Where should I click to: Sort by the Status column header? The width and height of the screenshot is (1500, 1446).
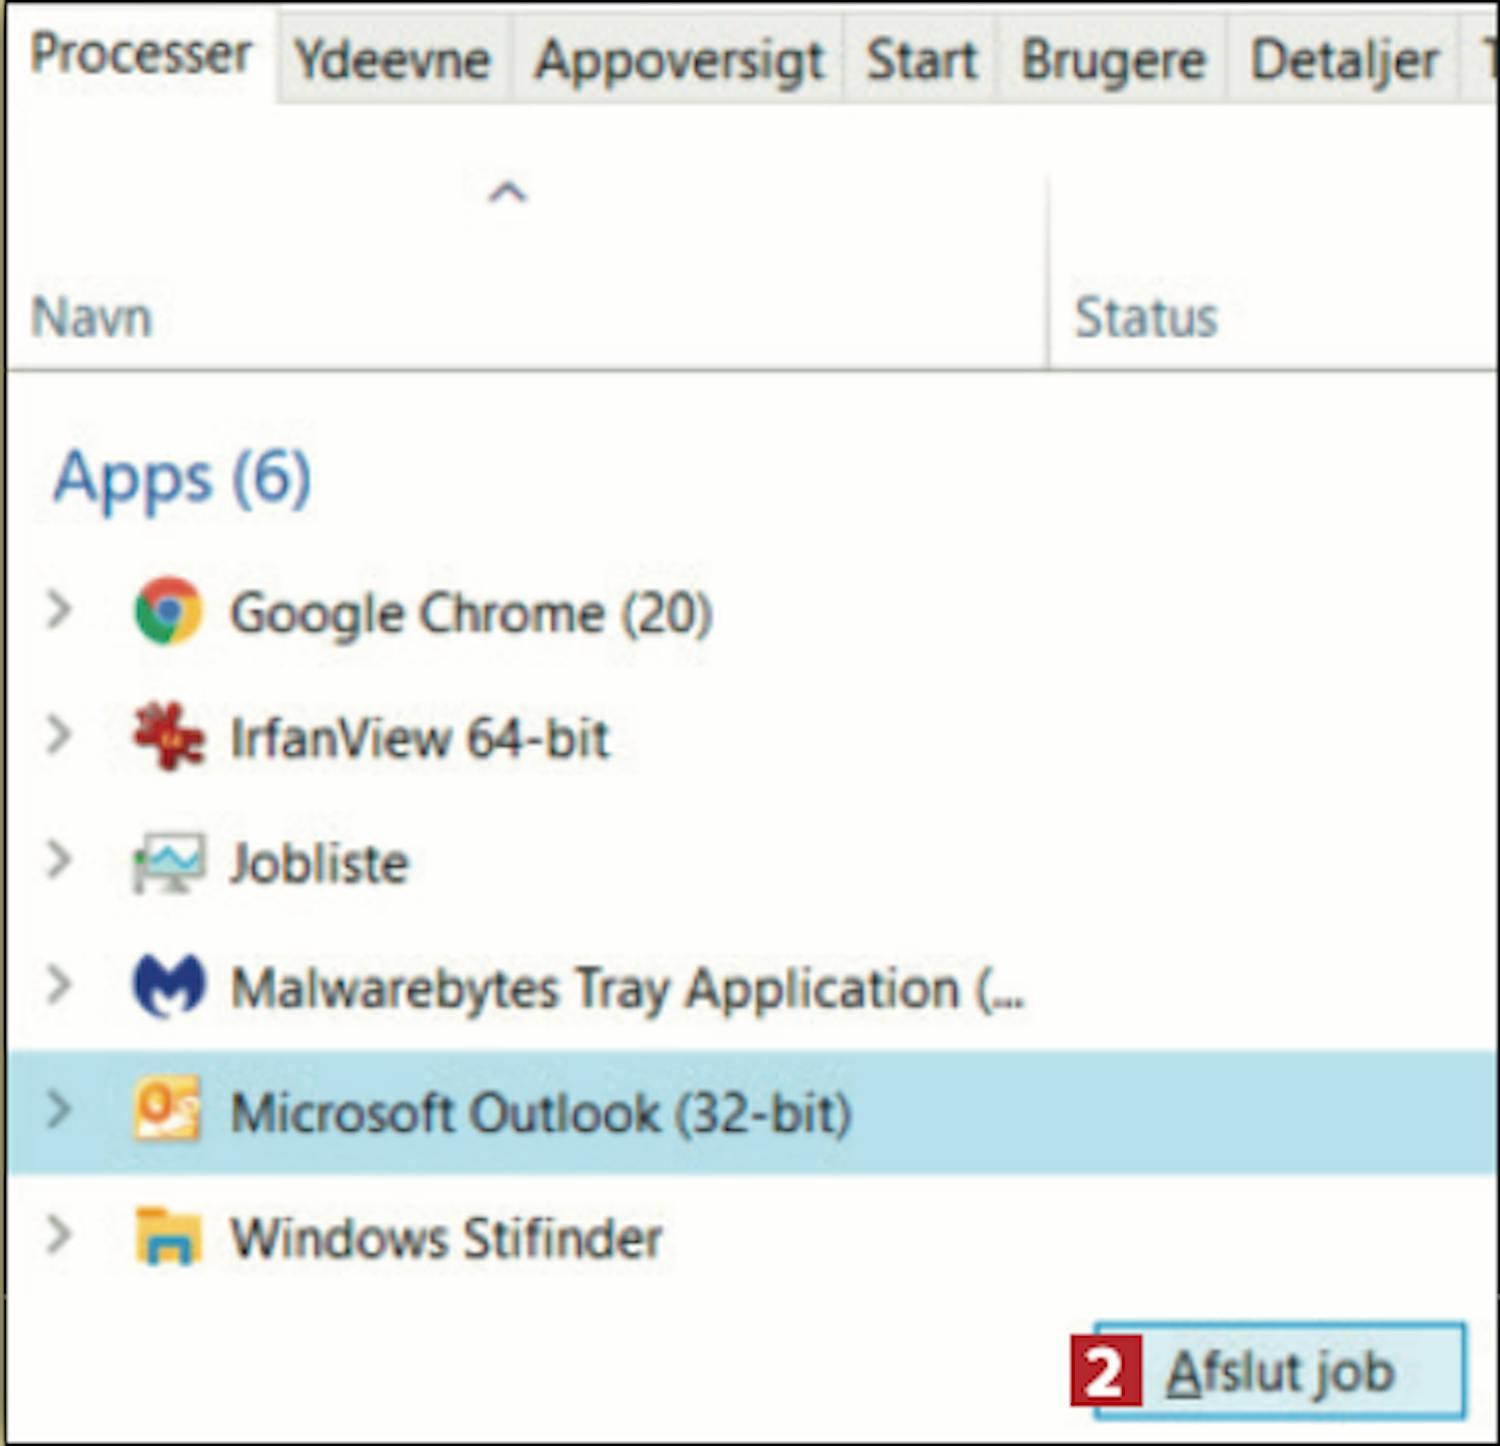(x=1146, y=318)
